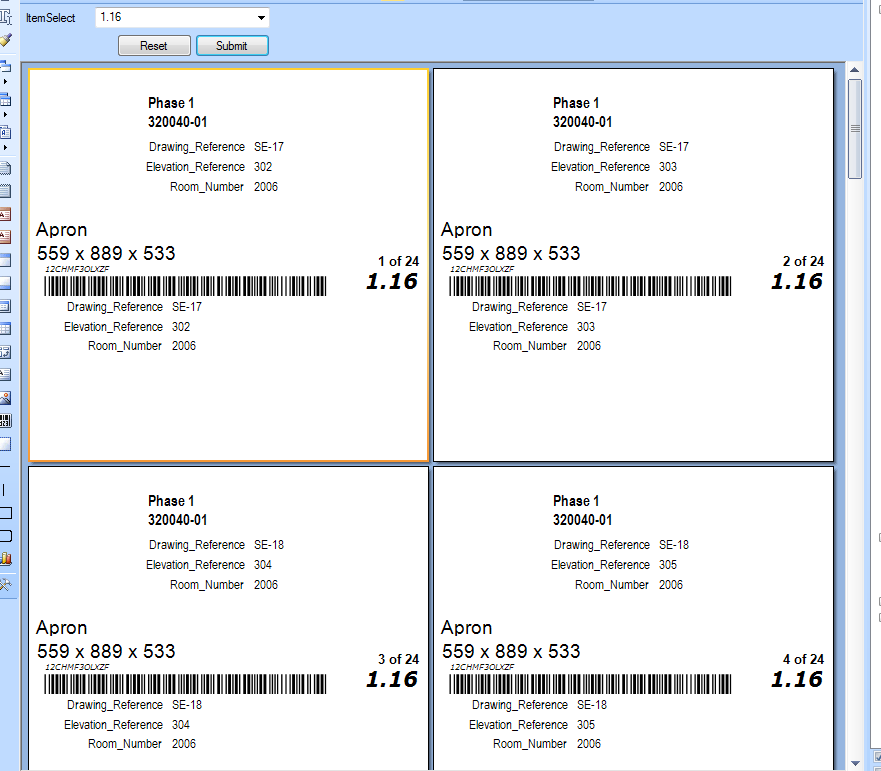Select the highlighted label card 1 of 24

229,265
